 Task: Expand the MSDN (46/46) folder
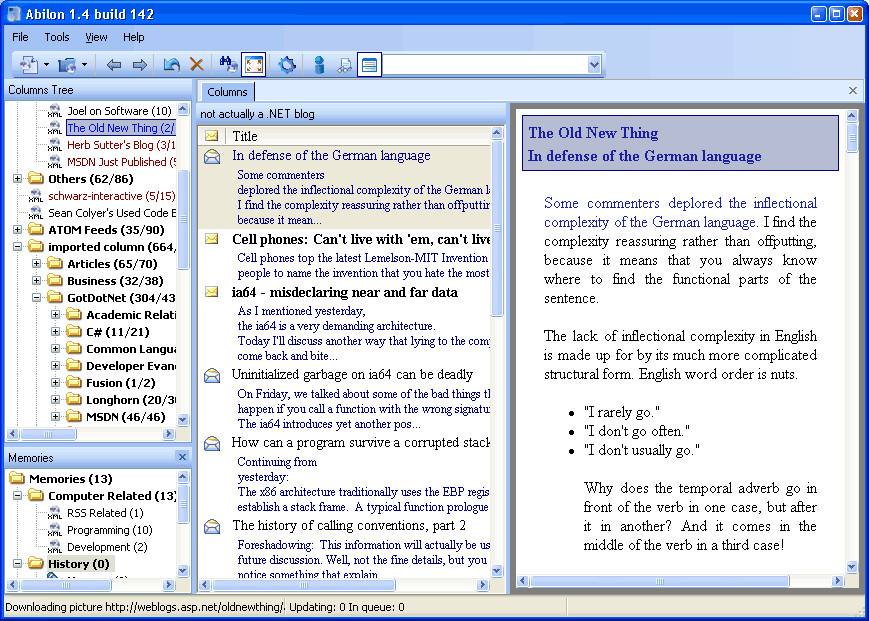pos(55,417)
